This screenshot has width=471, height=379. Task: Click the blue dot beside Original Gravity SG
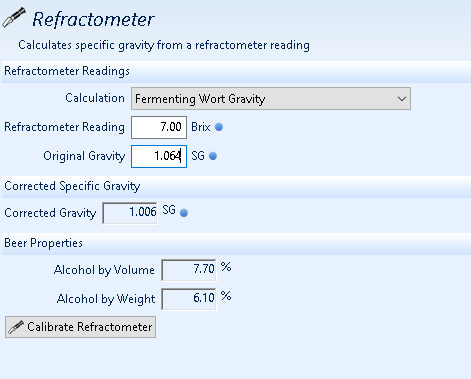[x=213, y=156]
